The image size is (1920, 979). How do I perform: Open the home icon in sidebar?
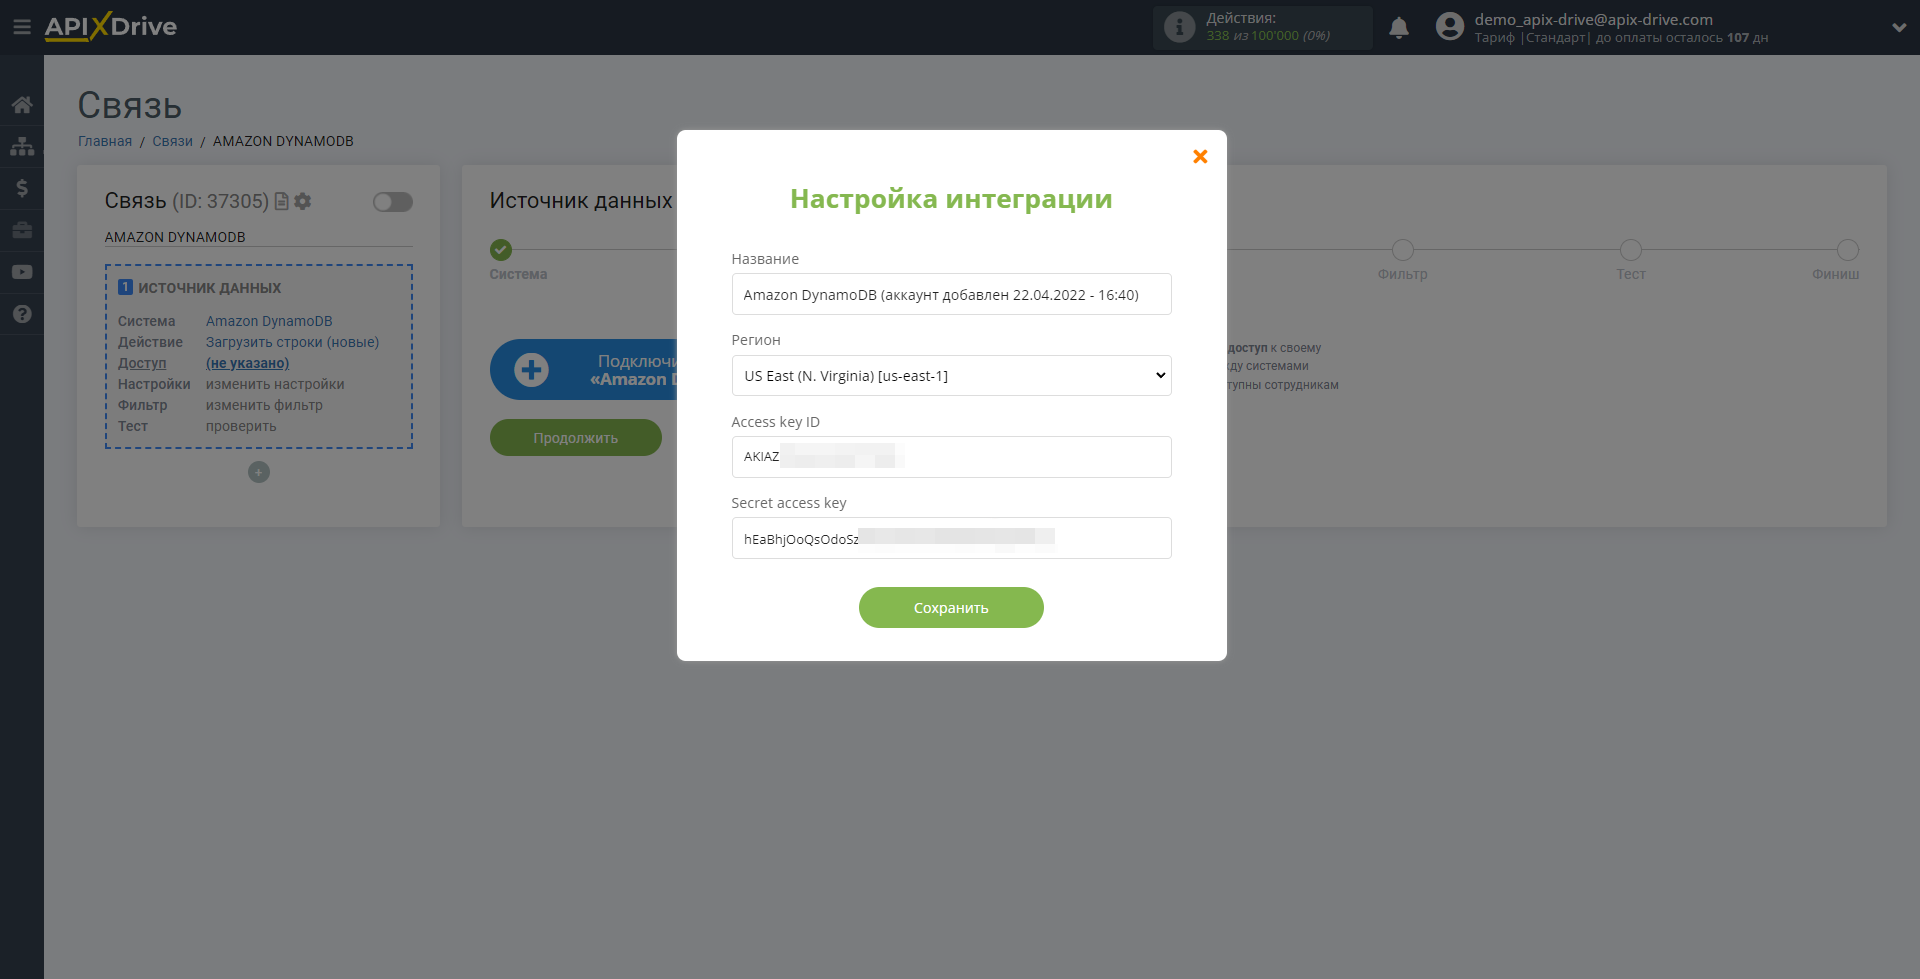[22, 104]
